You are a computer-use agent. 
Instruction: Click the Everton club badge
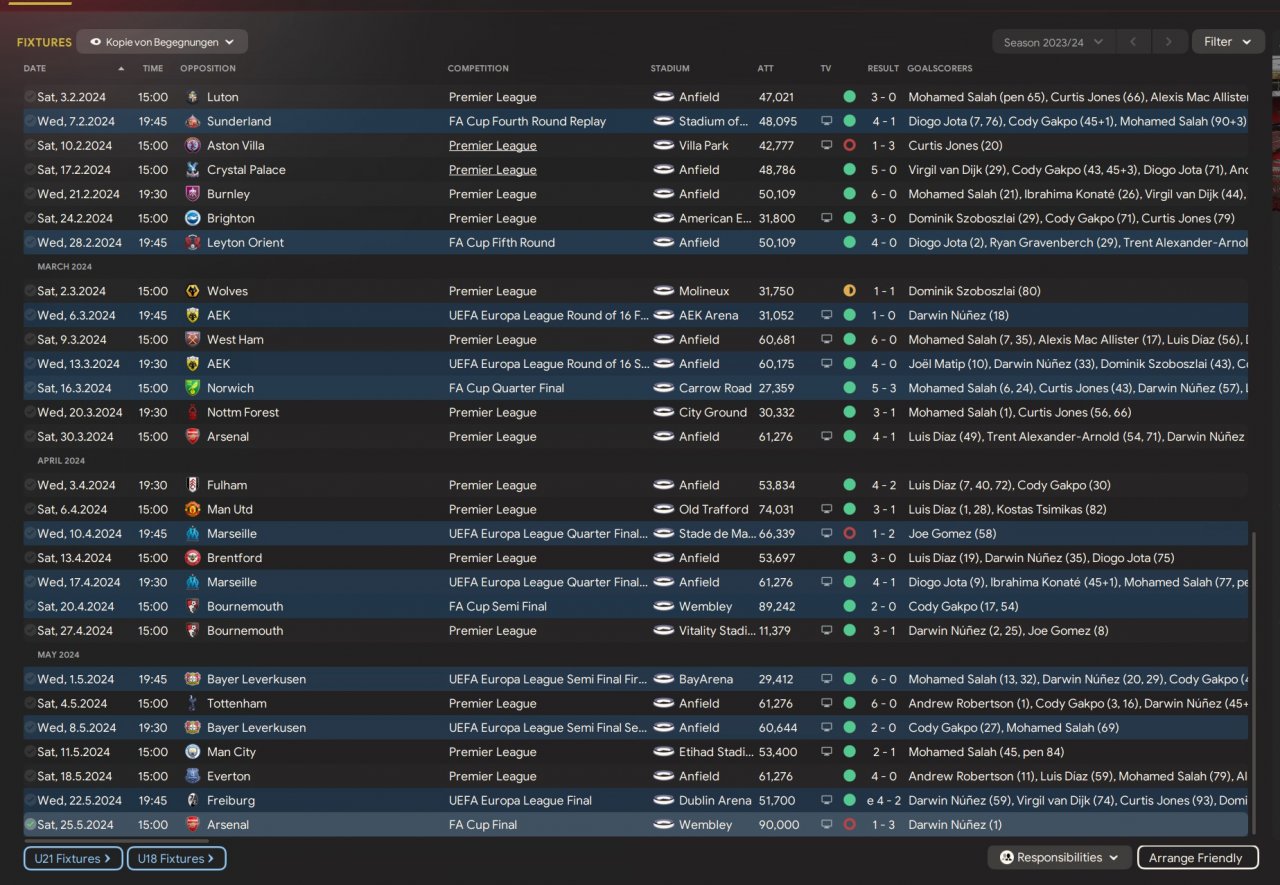pos(193,776)
